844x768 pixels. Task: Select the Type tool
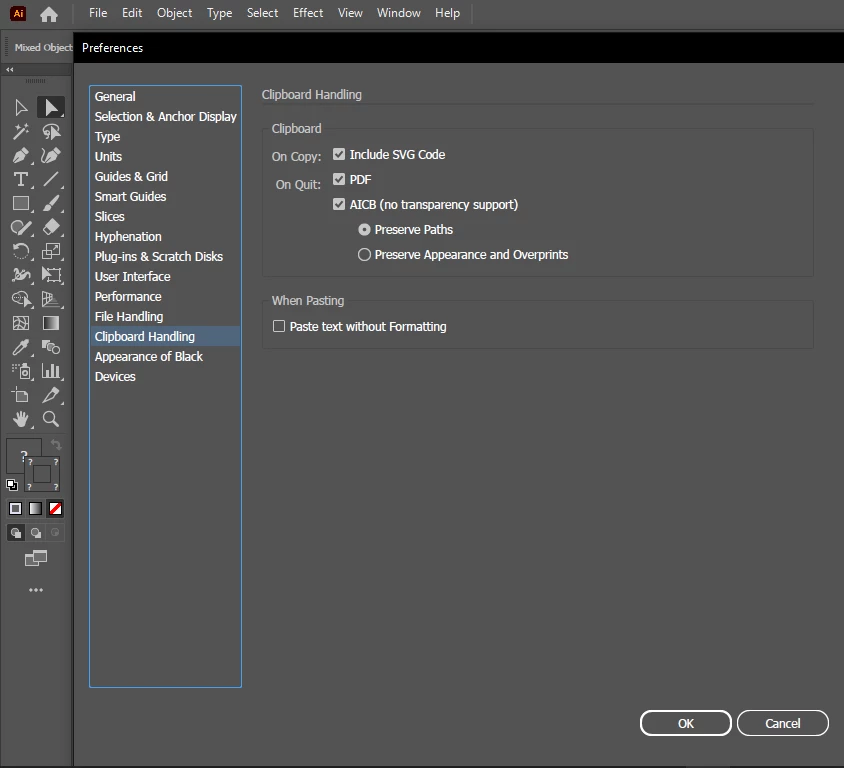click(20, 179)
